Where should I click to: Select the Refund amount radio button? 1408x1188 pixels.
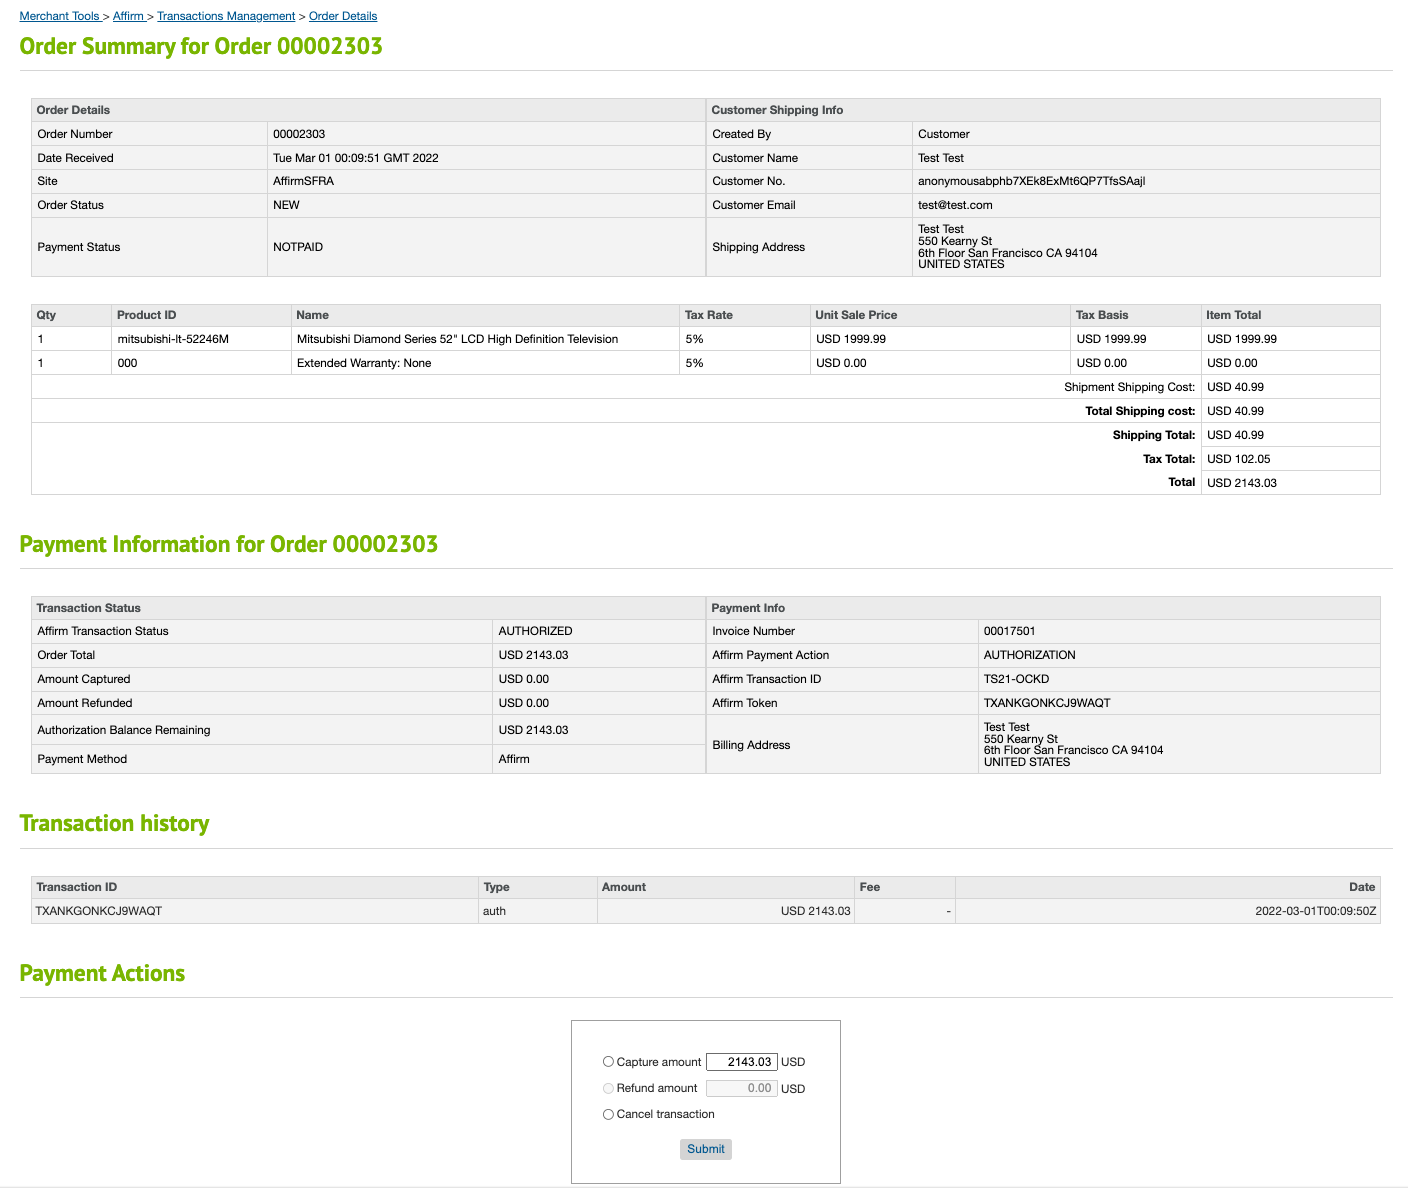(608, 1088)
